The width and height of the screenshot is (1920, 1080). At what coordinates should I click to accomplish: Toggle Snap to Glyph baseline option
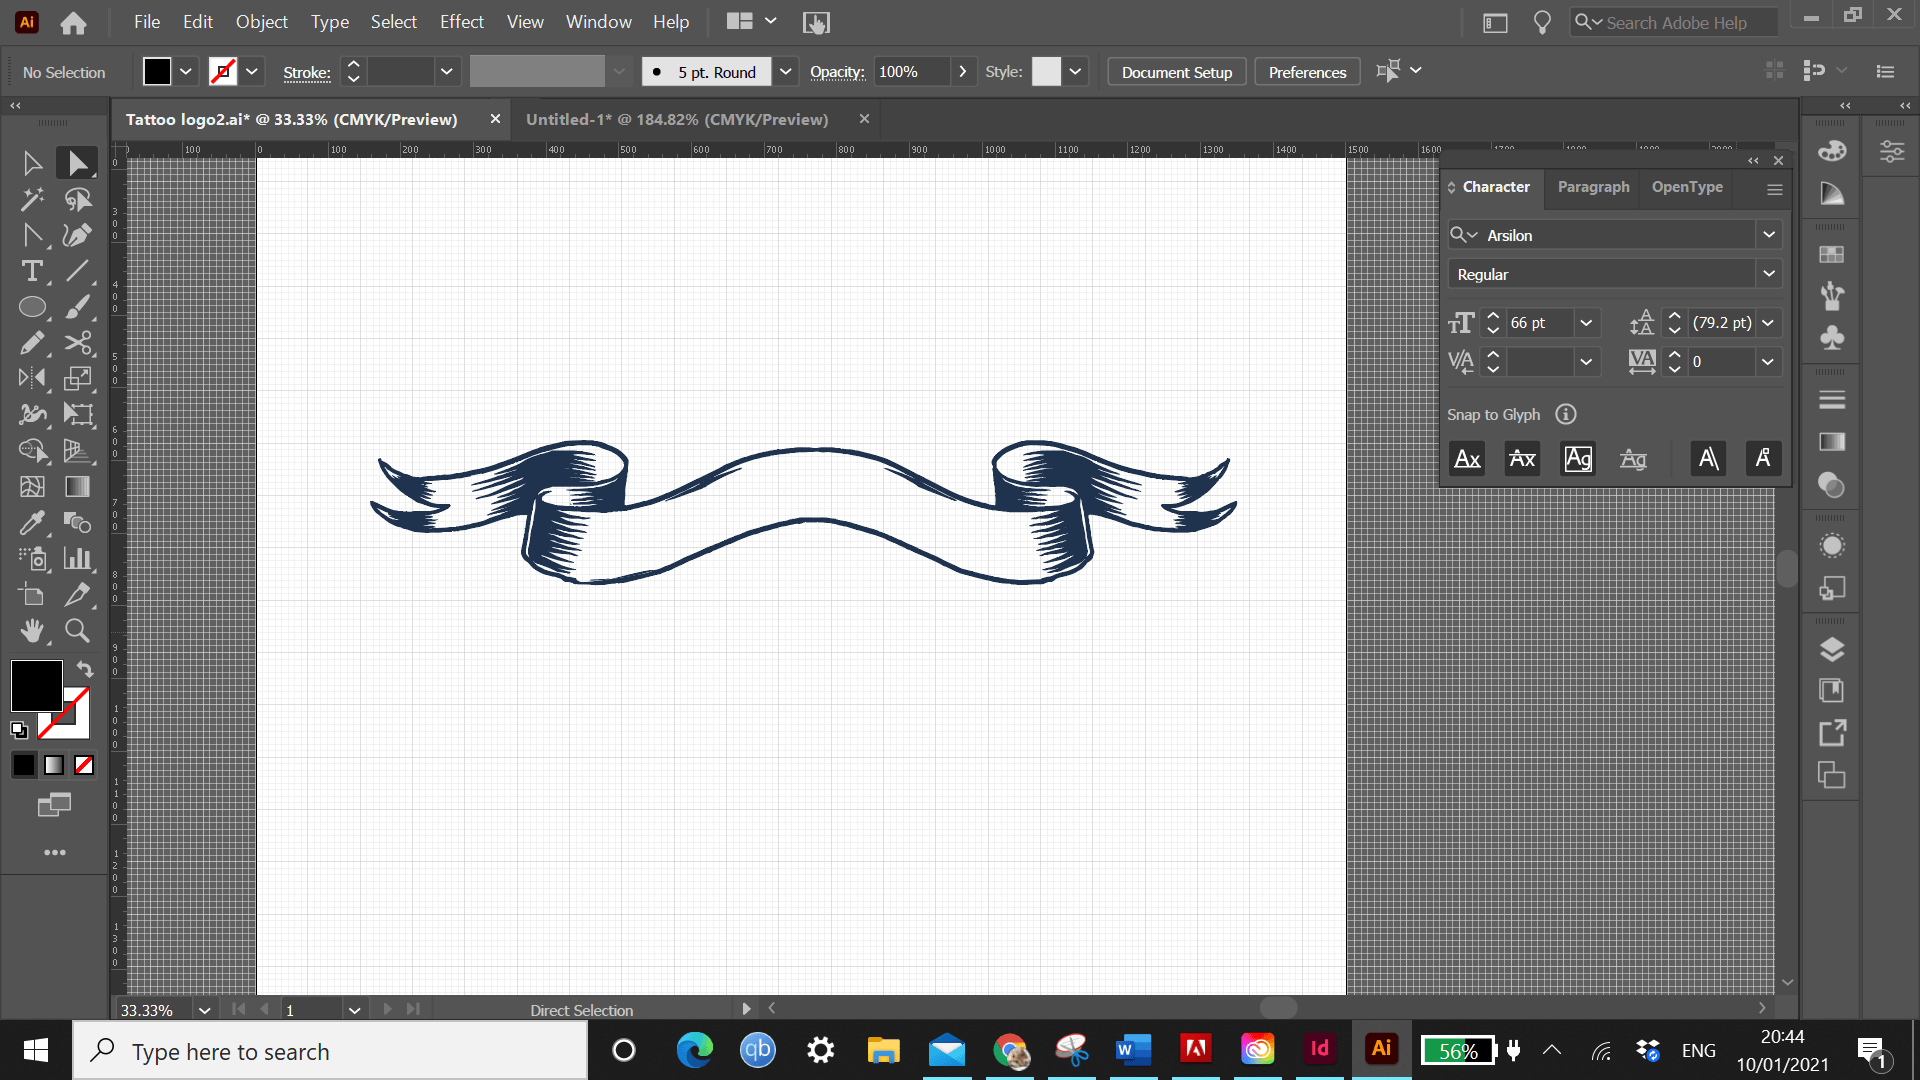[1467, 459]
